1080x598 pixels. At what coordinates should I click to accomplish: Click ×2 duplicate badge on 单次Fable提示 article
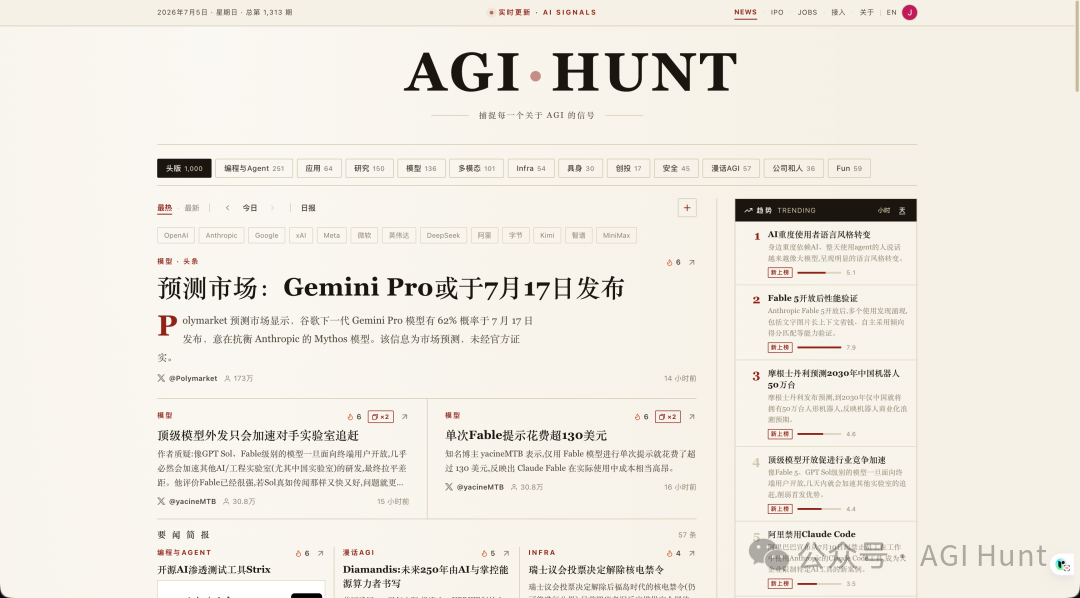pos(667,417)
